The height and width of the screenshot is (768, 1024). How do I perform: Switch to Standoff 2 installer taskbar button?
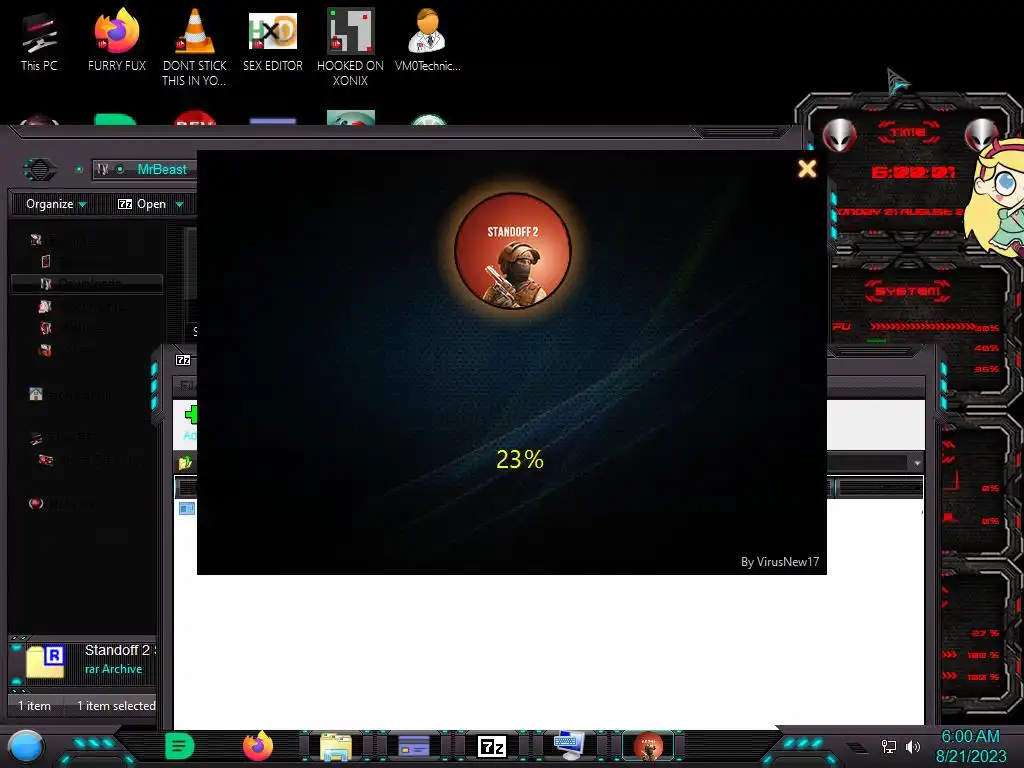click(648, 746)
